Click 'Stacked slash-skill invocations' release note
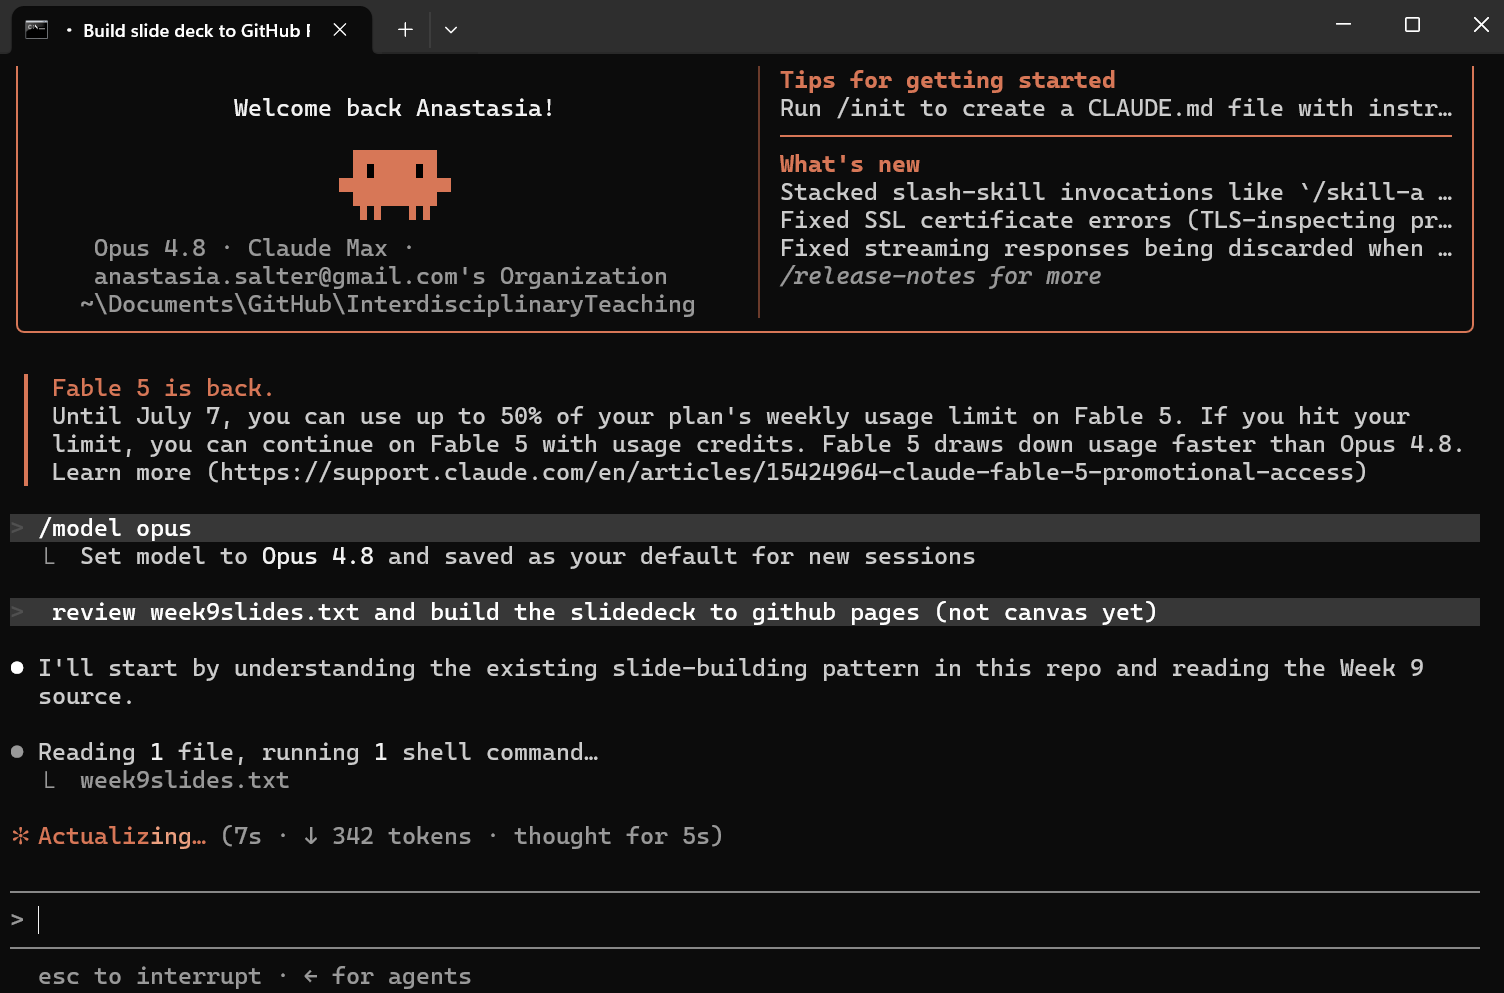Viewport: 1504px width, 993px height. [x=1116, y=192]
